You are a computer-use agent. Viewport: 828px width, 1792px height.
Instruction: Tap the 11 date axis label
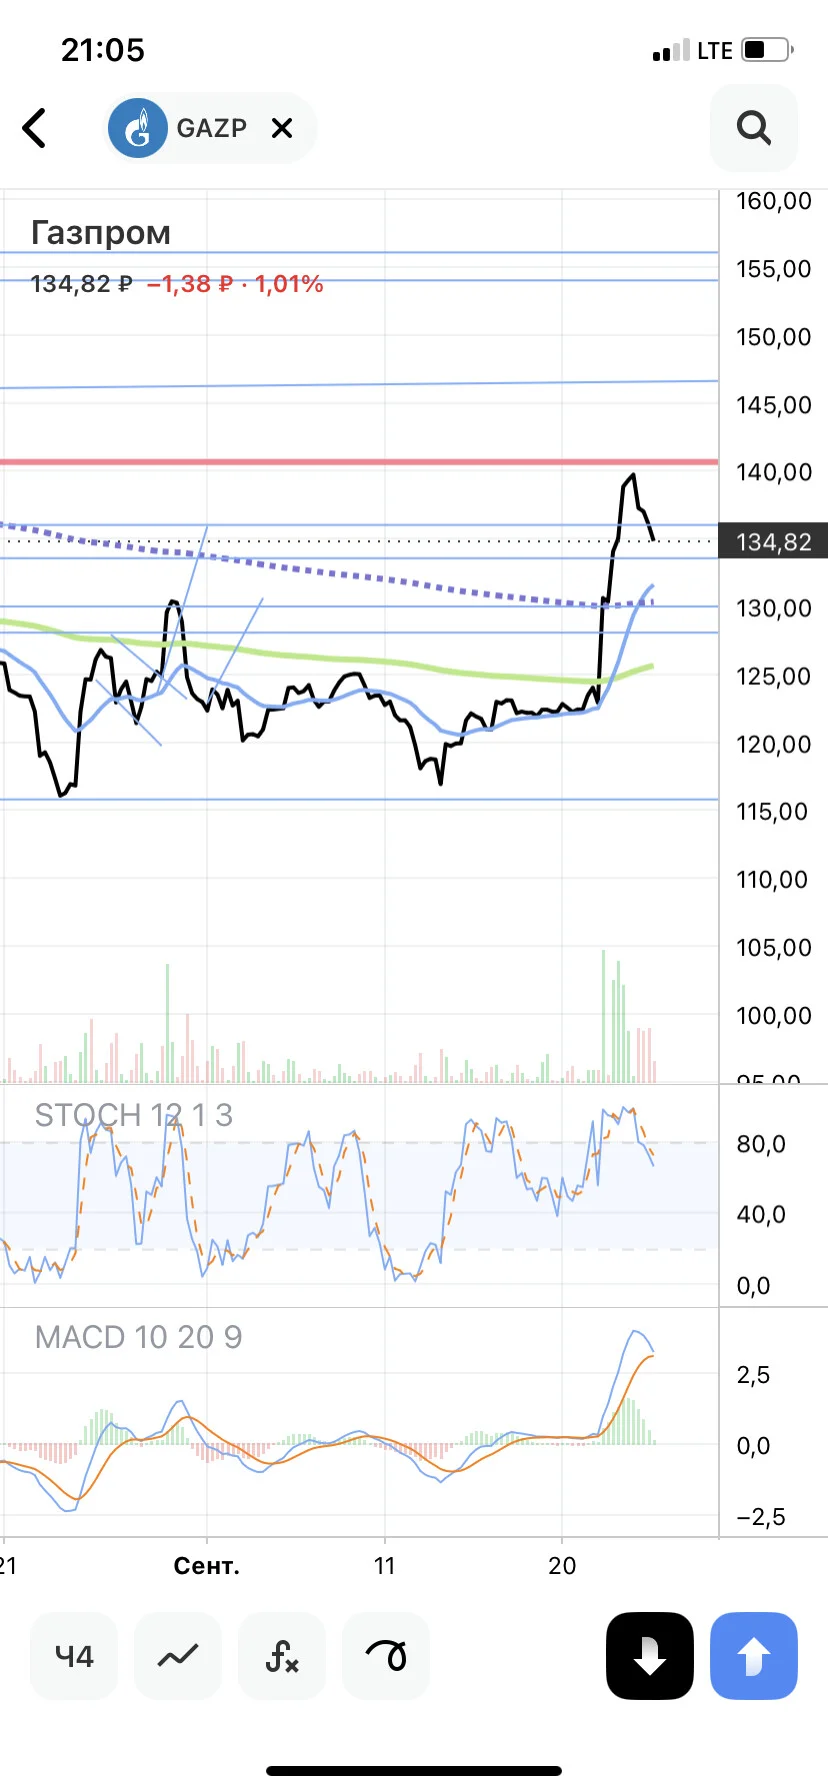[x=385, y=1566]
